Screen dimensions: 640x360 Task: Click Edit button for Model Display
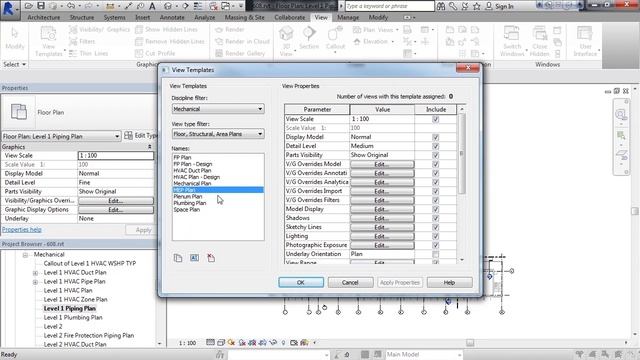point(382,209)
